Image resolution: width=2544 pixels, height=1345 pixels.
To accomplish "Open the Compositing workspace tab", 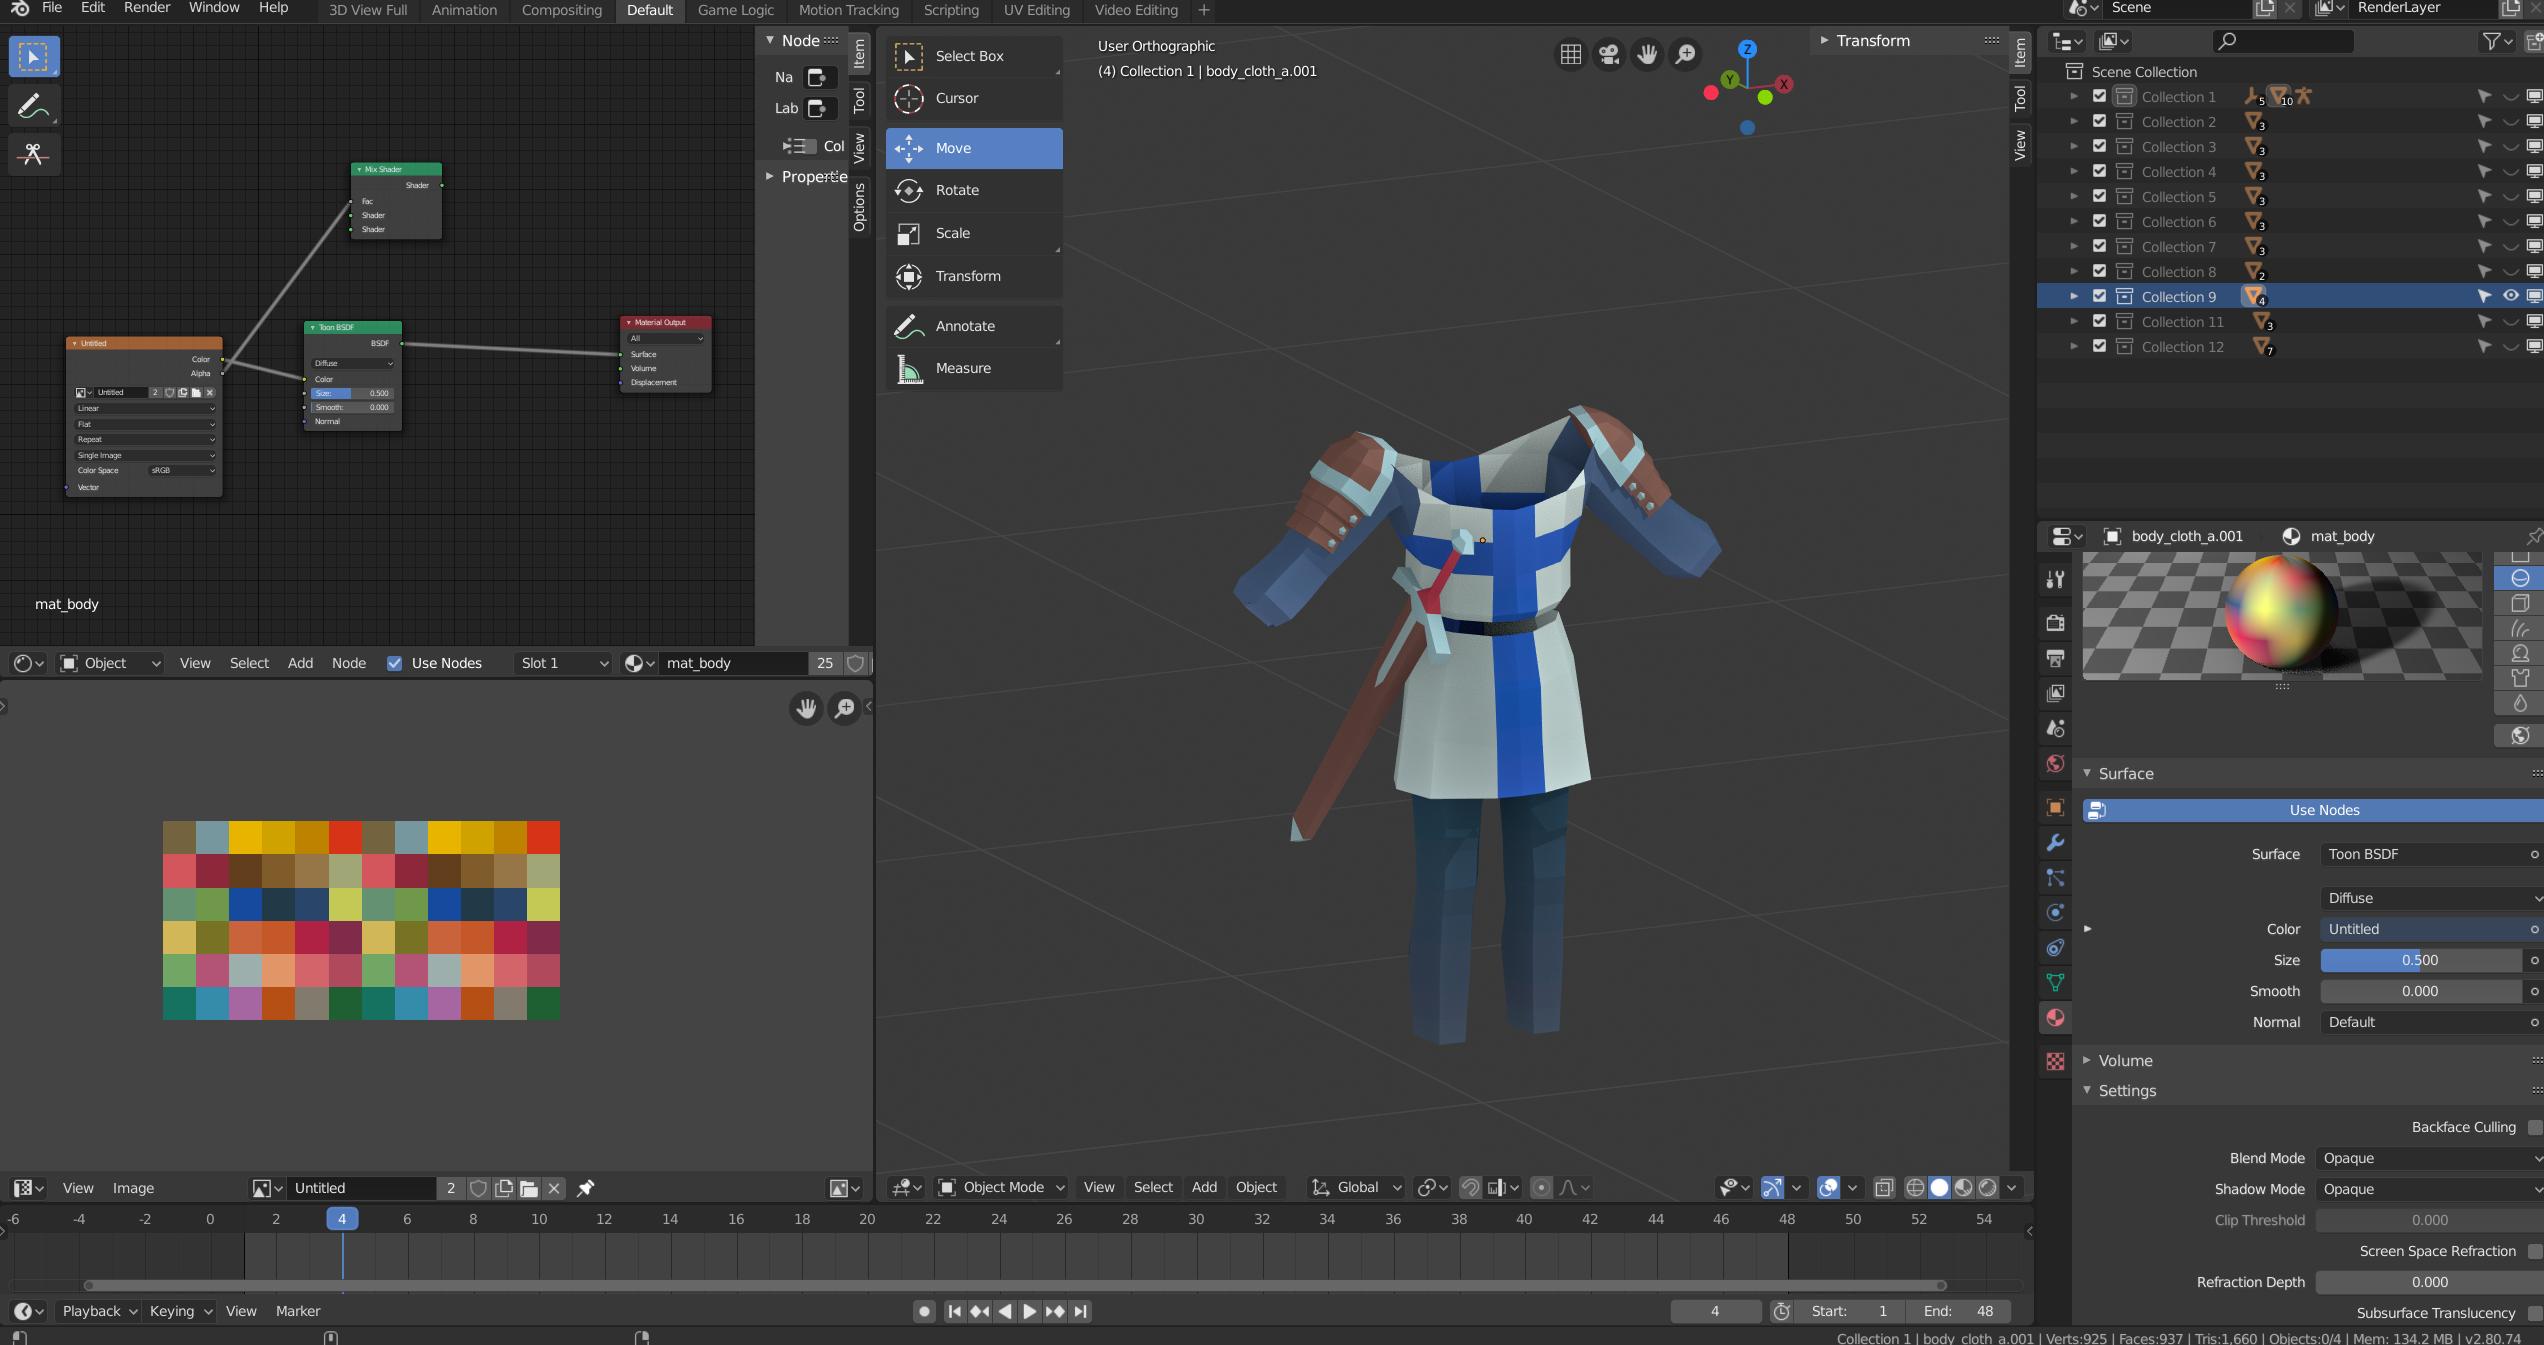I will point(562,10).
